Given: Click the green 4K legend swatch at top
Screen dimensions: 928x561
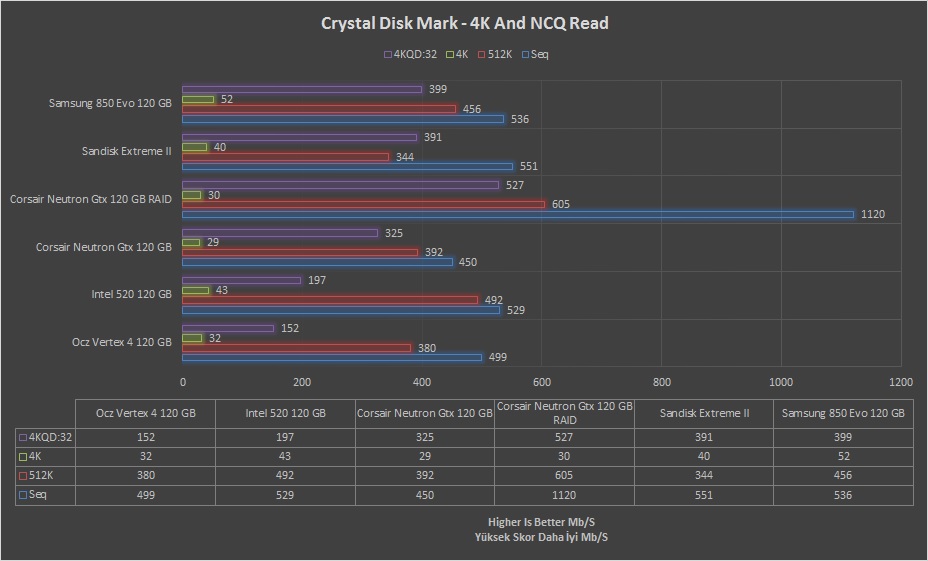Looking at the screenshot, I should click(450, 54).
